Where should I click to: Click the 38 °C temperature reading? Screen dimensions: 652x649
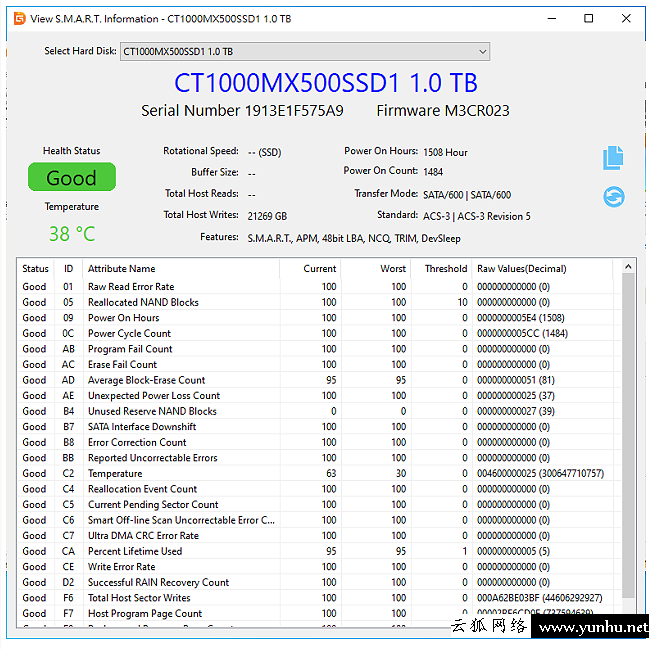[x=72, y=234]
